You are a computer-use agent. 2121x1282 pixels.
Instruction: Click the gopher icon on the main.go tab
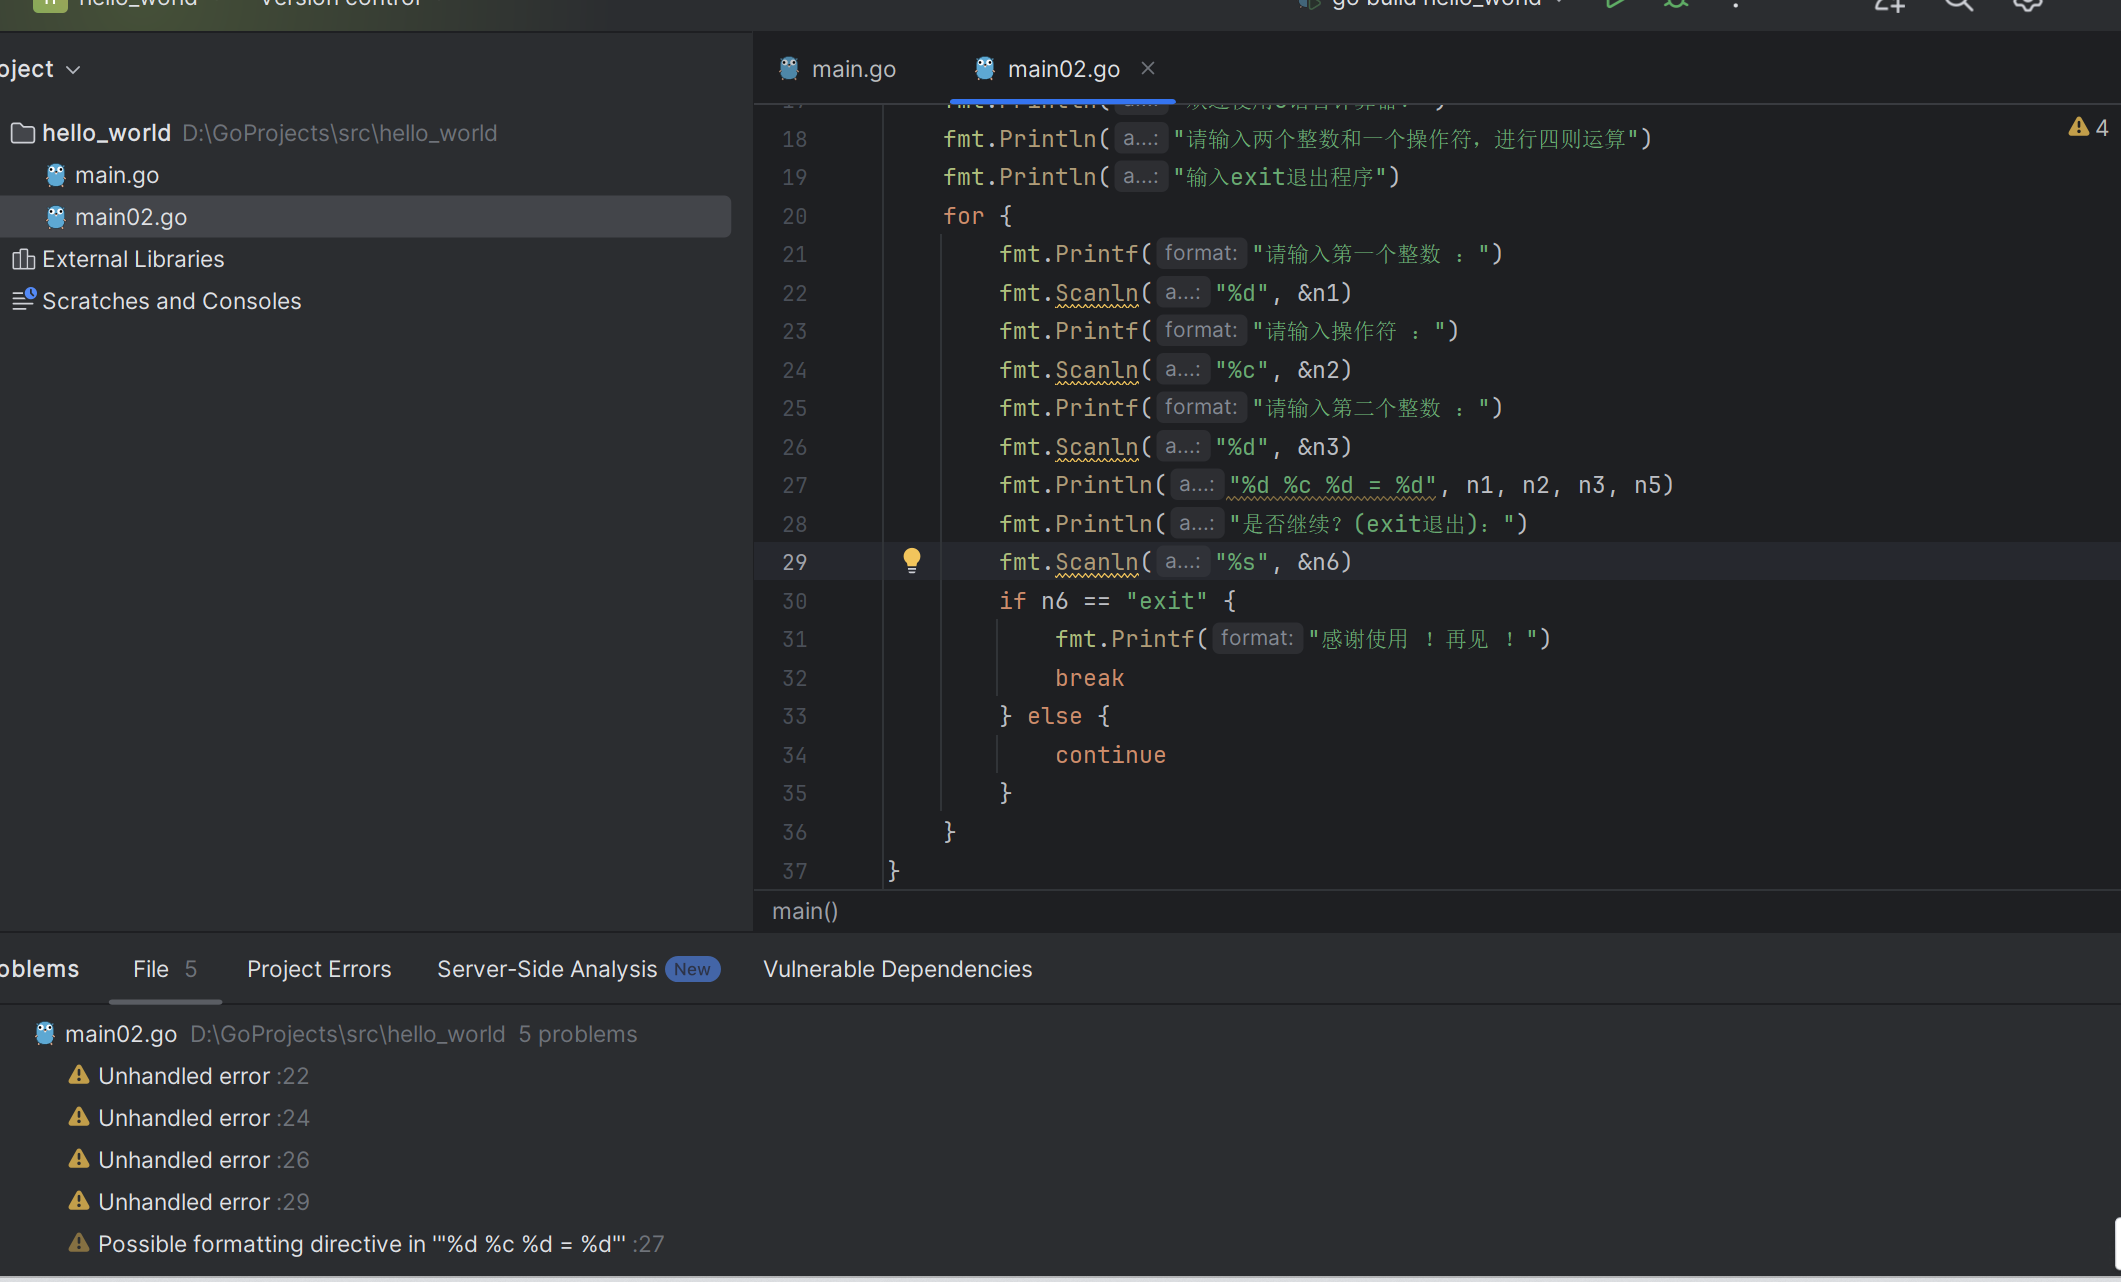(789, 68)
